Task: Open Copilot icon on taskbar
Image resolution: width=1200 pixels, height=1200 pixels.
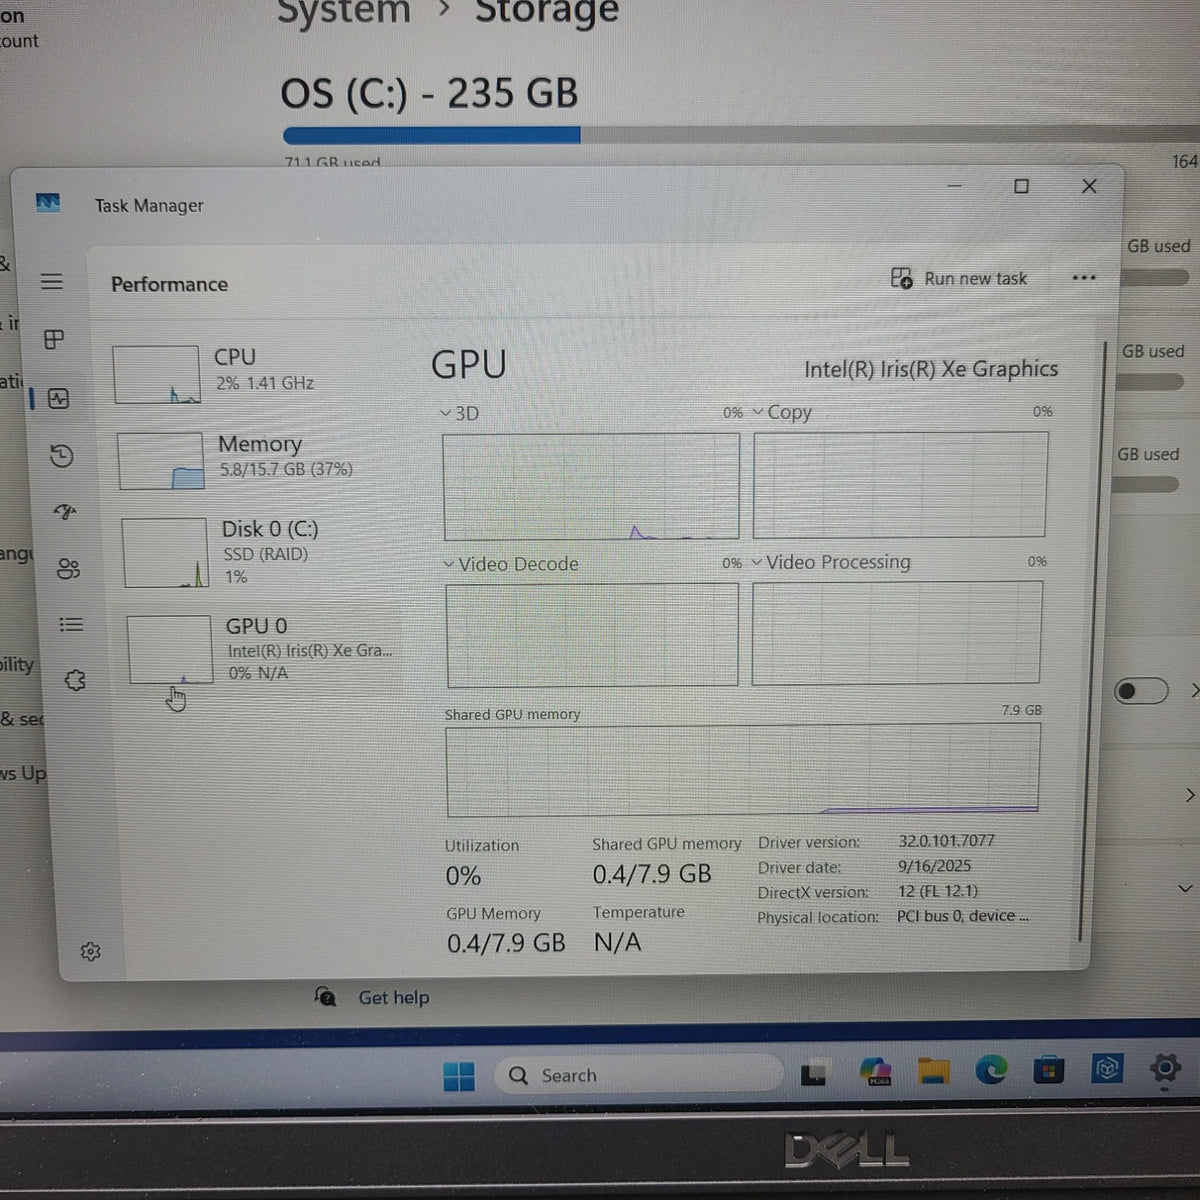Action: point(876,1071)
